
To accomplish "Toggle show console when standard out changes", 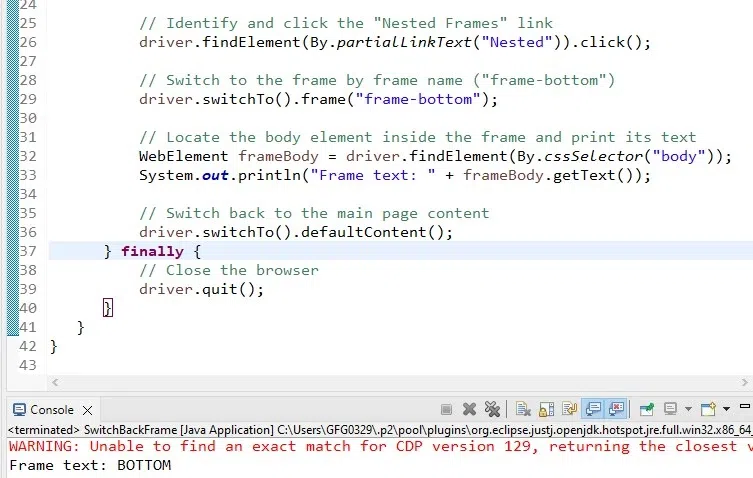I will coord(592,409).
